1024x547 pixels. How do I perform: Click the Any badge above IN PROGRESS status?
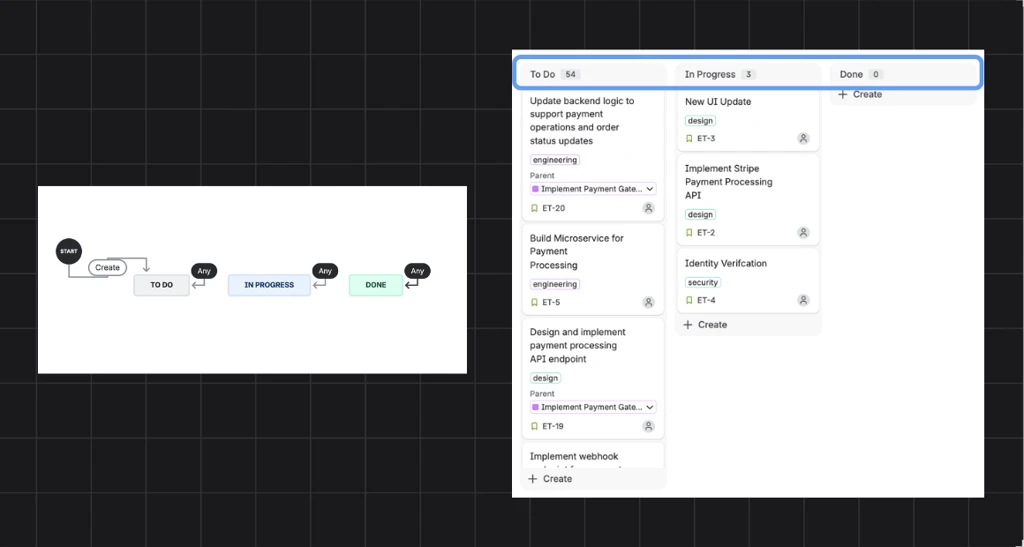tap(325, 271)
